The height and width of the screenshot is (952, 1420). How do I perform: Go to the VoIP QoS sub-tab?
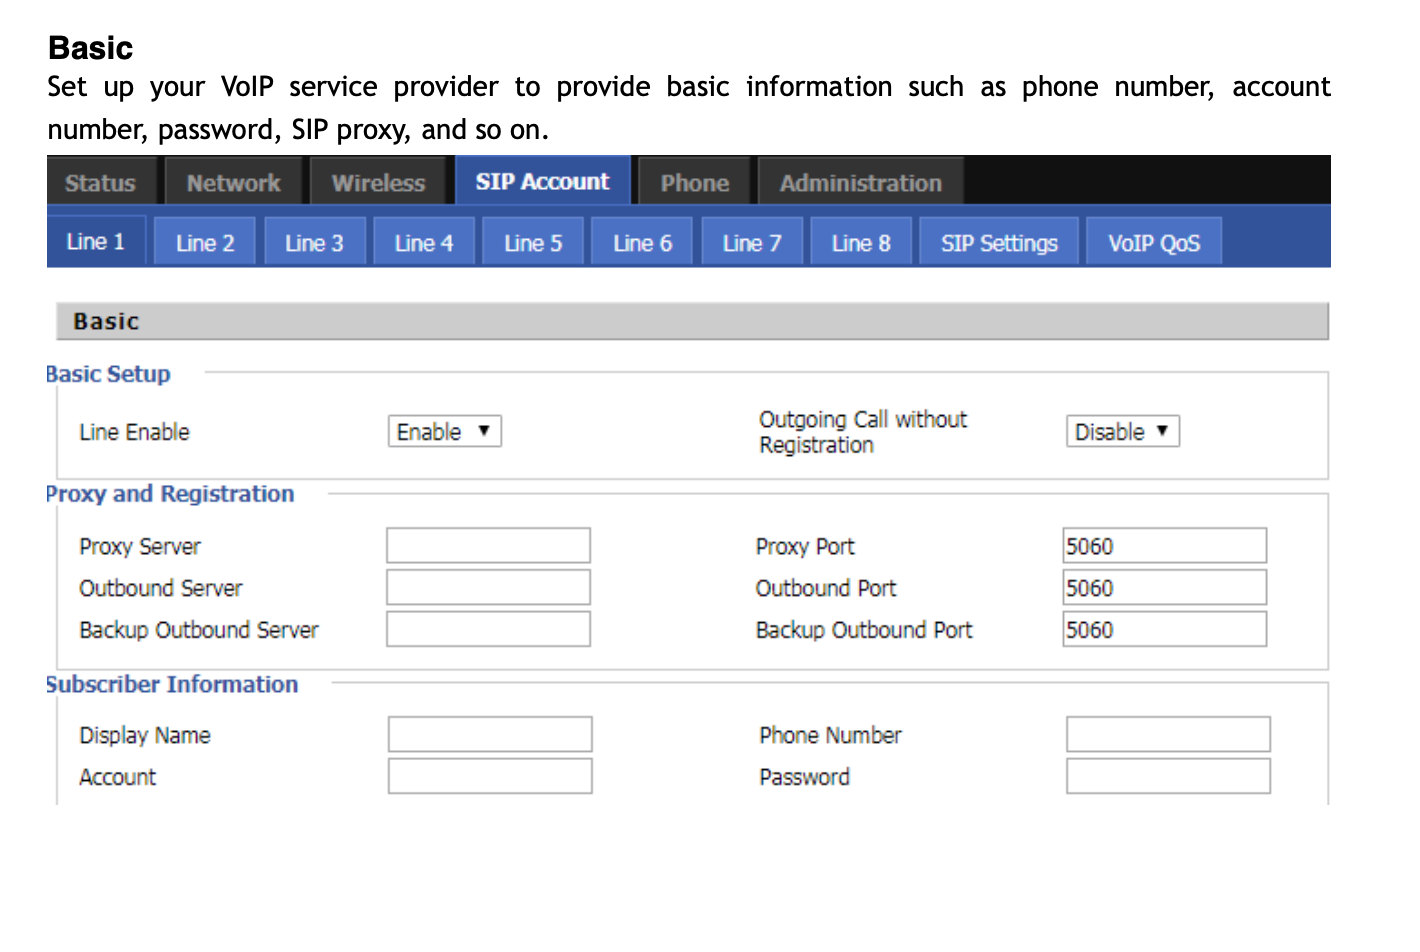pos(1154,243)
